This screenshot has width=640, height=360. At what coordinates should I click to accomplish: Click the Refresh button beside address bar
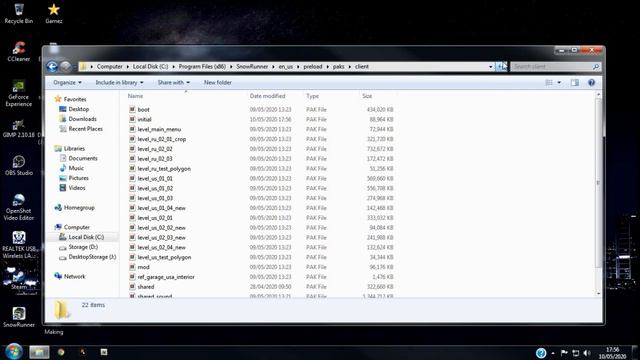(501, 67)
